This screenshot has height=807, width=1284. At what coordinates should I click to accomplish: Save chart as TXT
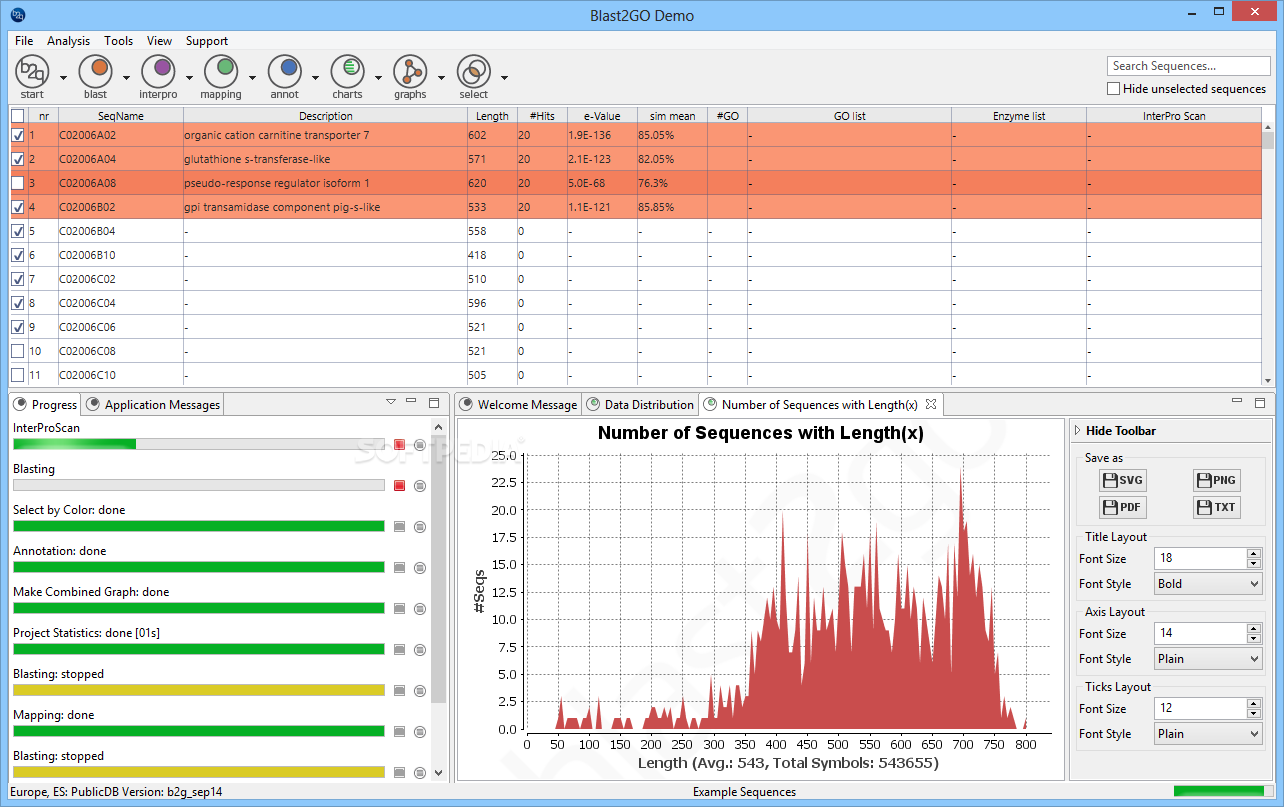1216,507
